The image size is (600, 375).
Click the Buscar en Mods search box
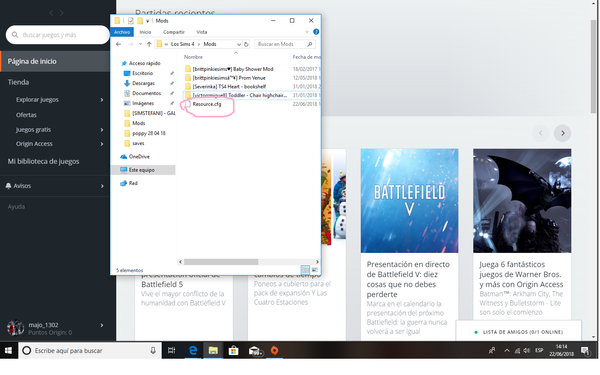(x=285, y=44)
